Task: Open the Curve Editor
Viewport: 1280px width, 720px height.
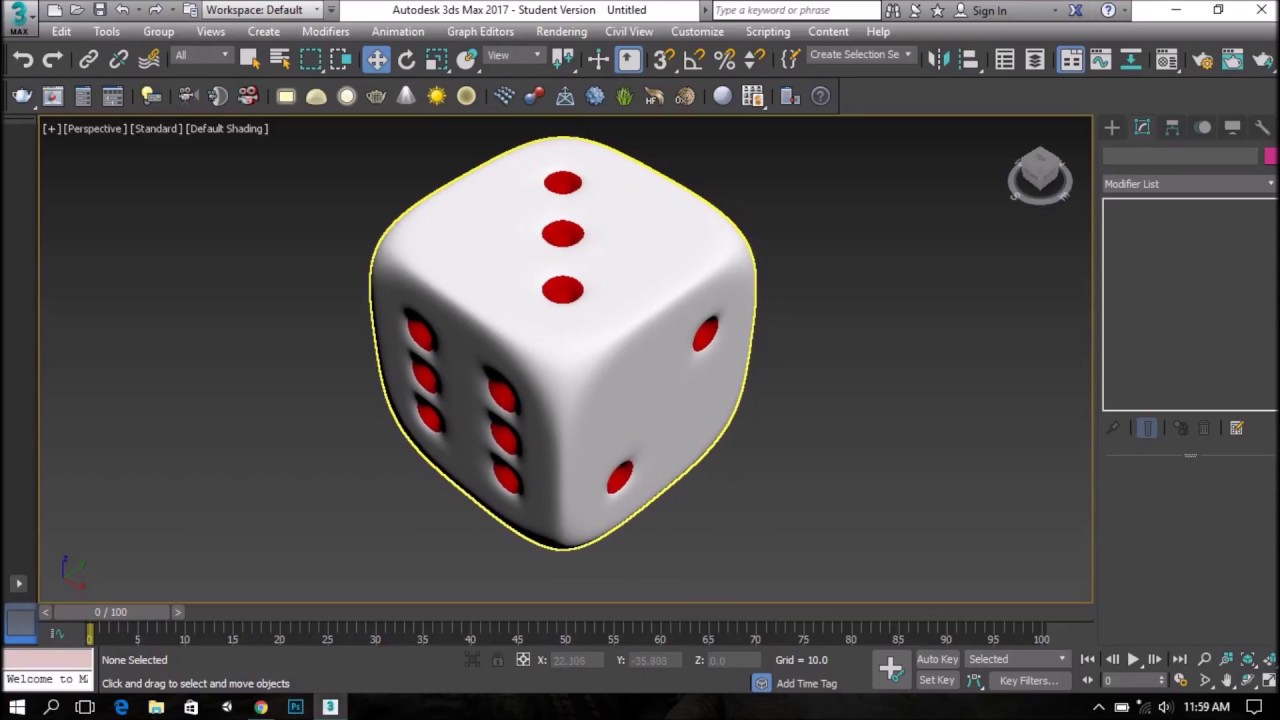Action: point(1101,60)
